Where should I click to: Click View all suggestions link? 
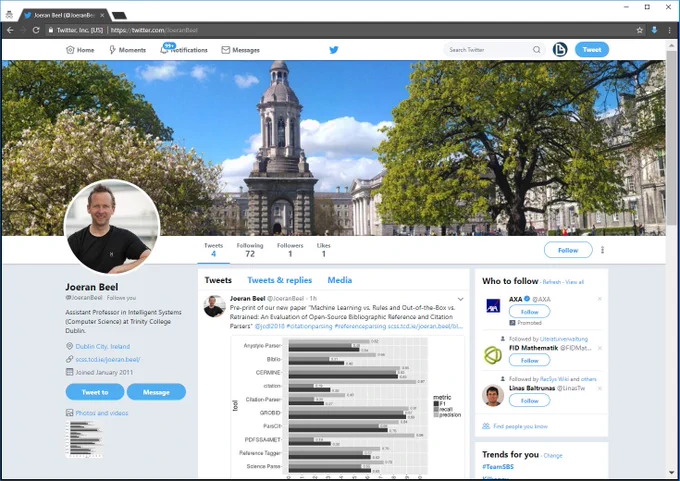pyautogui.click(x=574, y=282)
